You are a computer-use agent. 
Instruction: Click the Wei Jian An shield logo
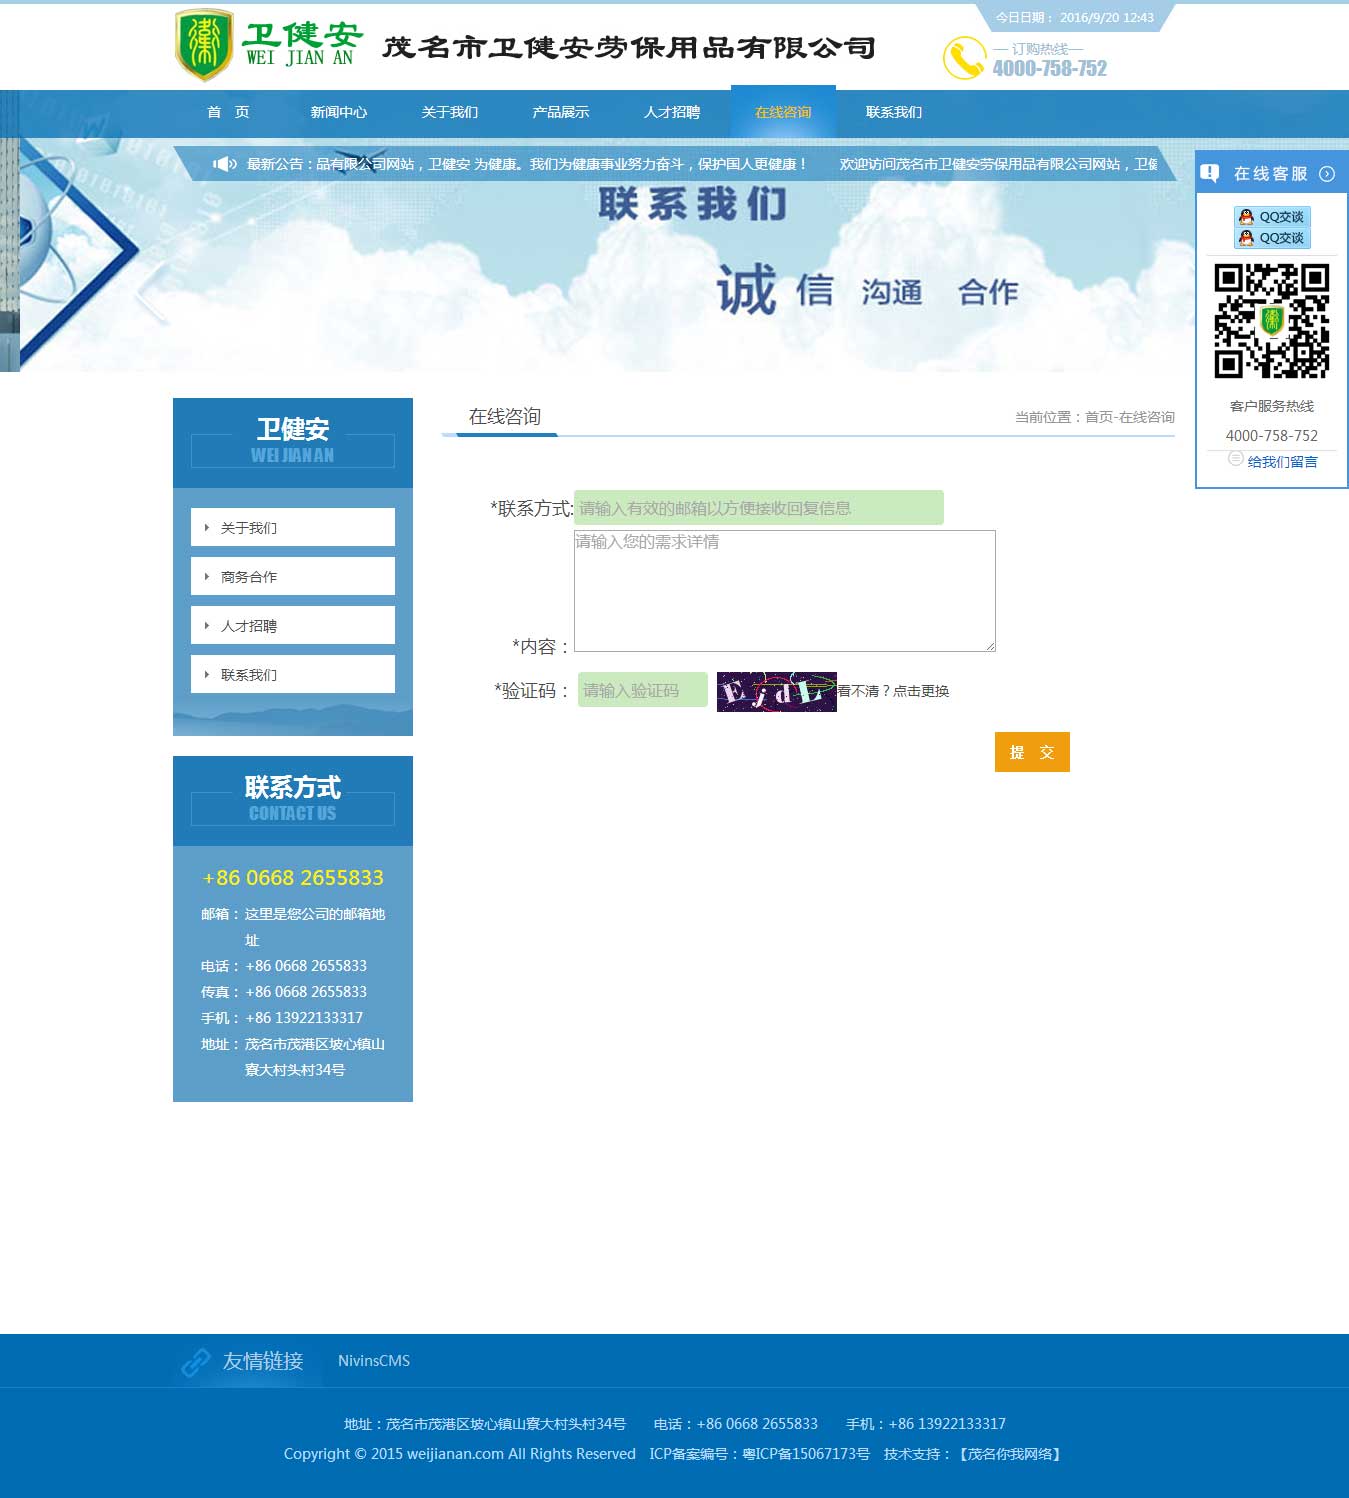click(204, 45)
